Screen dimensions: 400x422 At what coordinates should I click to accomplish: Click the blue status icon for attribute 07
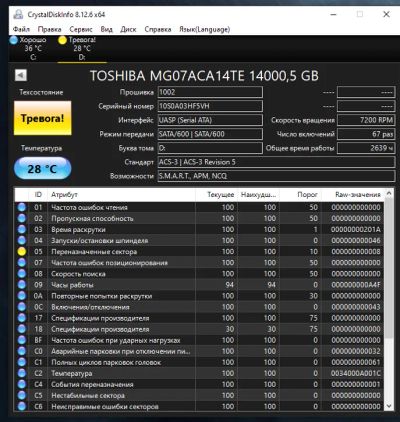[22, 263]
